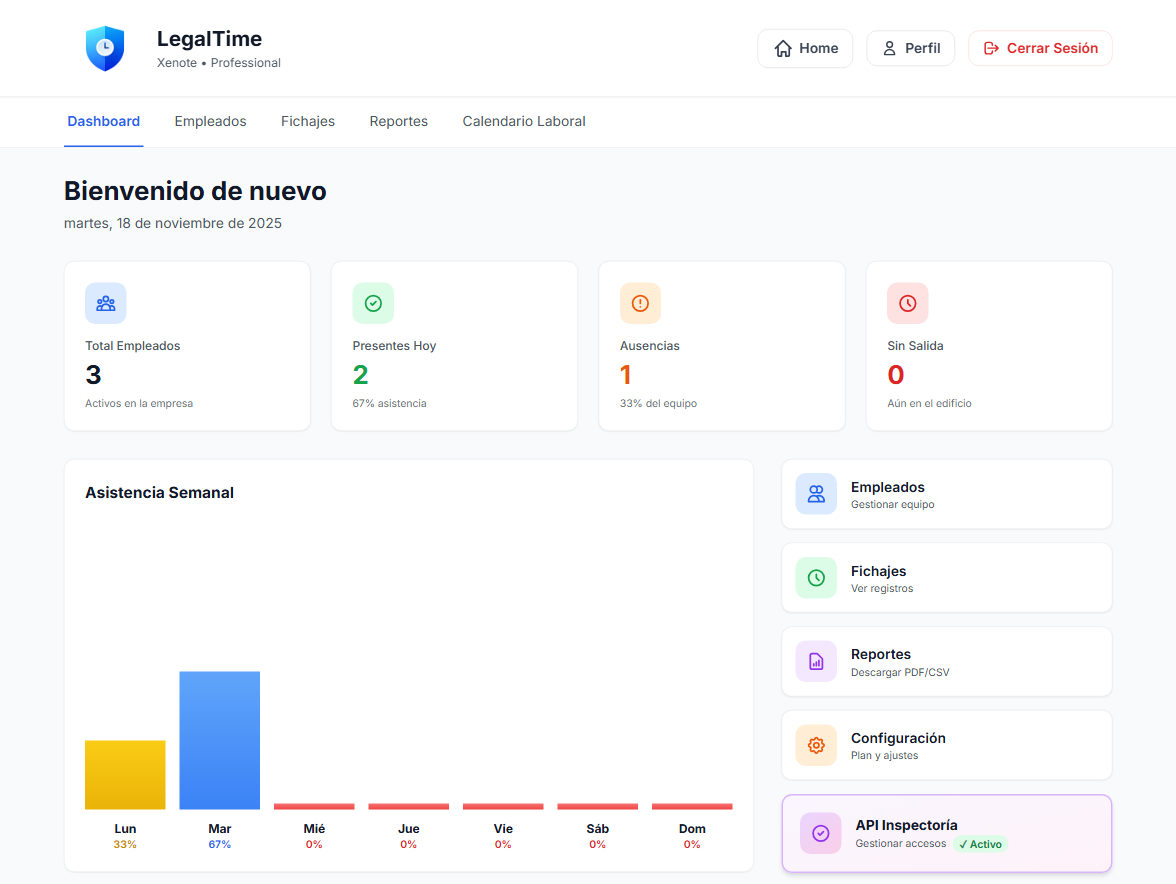The width and height of the screenshot is (1176, 884).
Task: Click the Empleados quick-link users icon
Action: [816, 494]
